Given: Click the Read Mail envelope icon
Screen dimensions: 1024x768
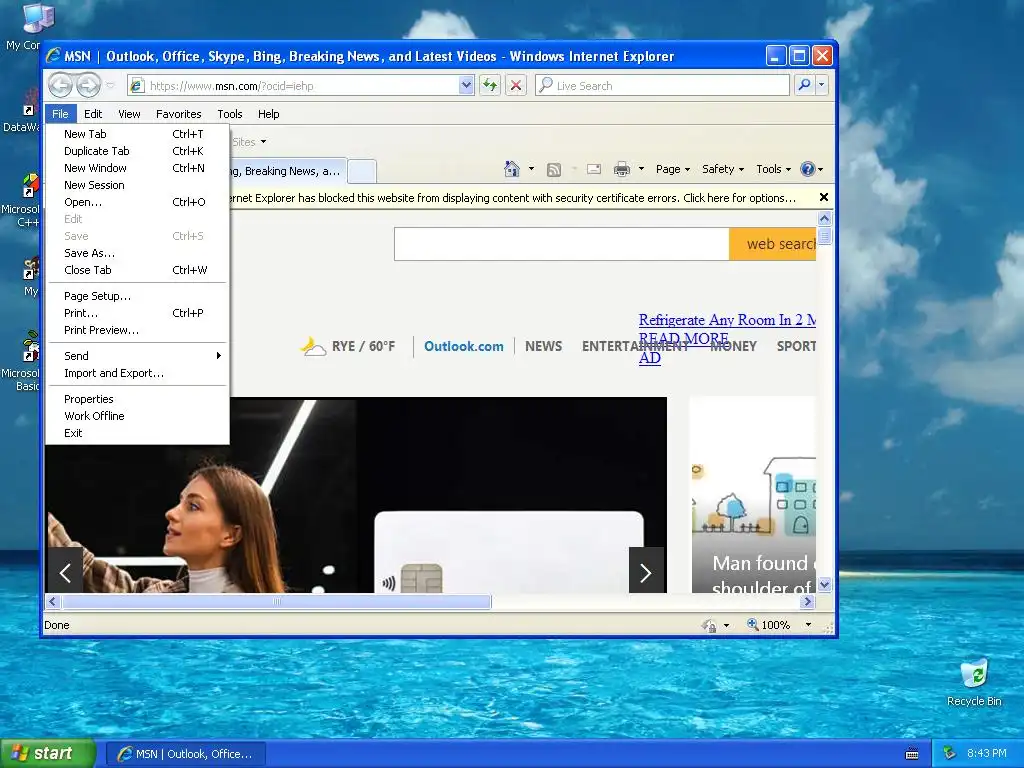Looking at the screenshot, I should [x=594, y=169].
